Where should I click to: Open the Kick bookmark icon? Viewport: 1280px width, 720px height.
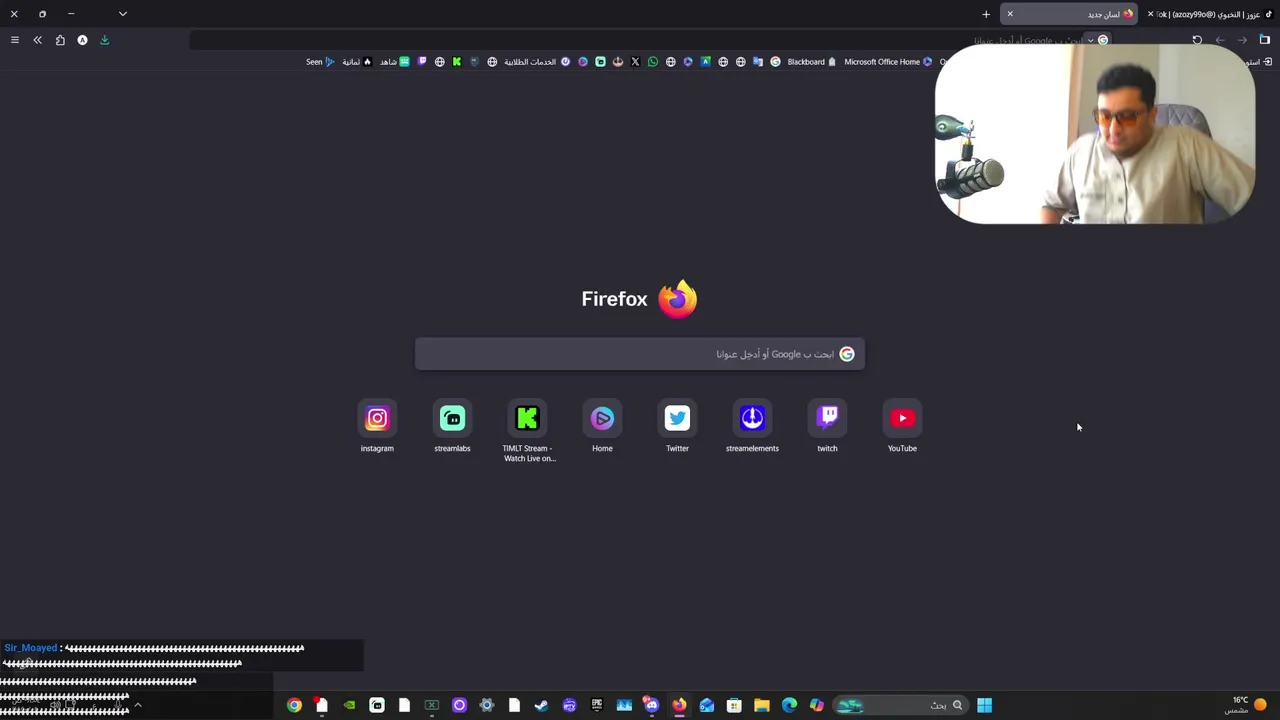(457, 62)
